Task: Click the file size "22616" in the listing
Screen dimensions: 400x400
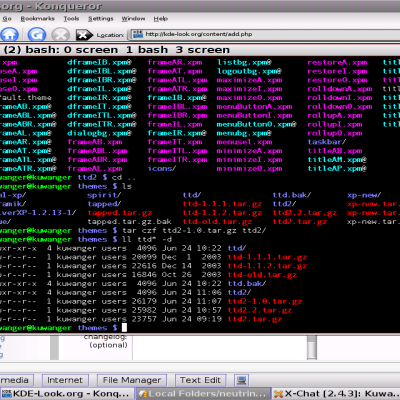Action: tap(144, 266)
